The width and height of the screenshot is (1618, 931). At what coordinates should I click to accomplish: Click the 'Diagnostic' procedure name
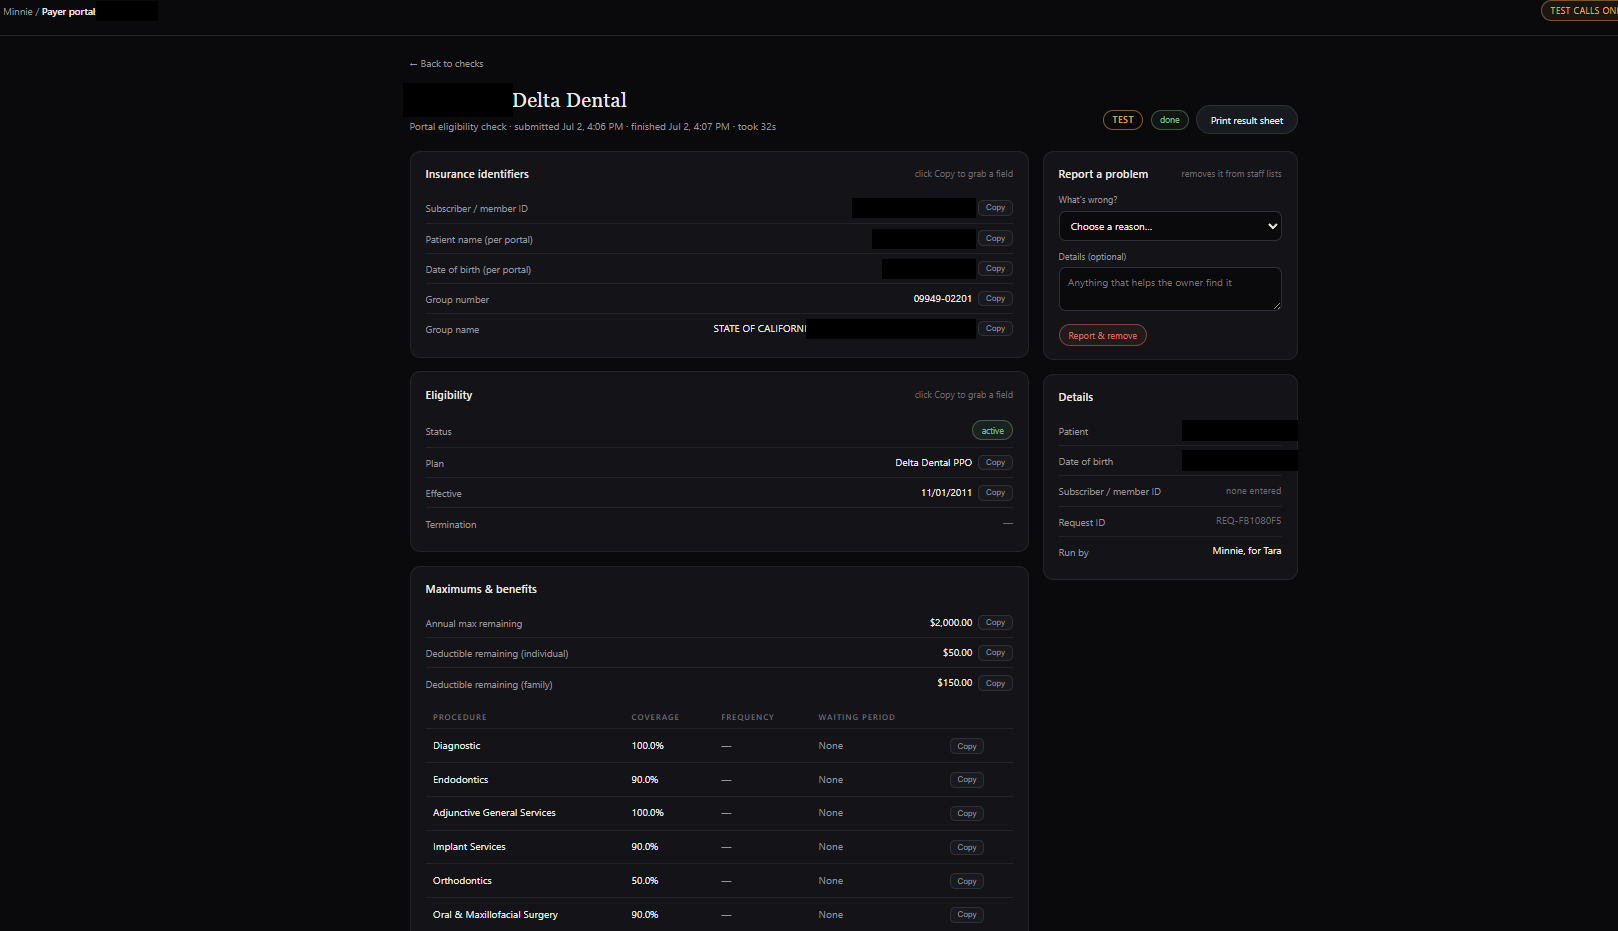[x=457, y=746]
